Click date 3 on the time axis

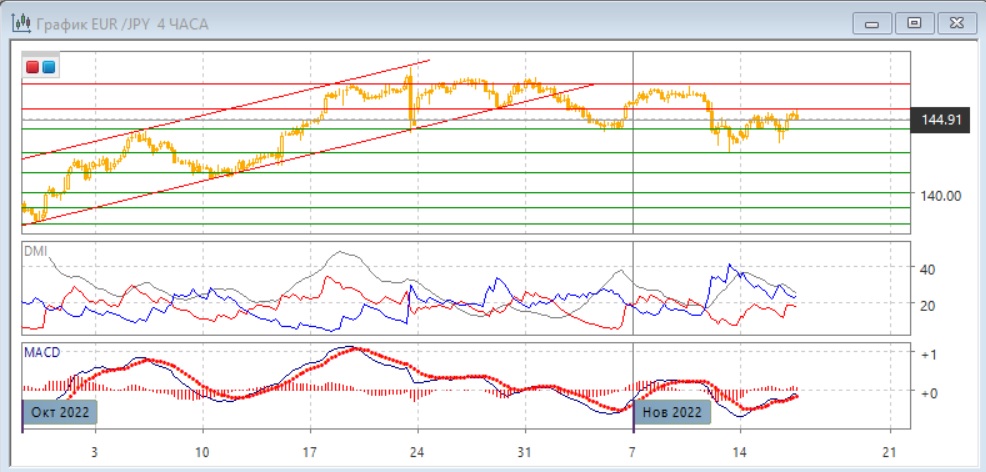click(94, 451)
